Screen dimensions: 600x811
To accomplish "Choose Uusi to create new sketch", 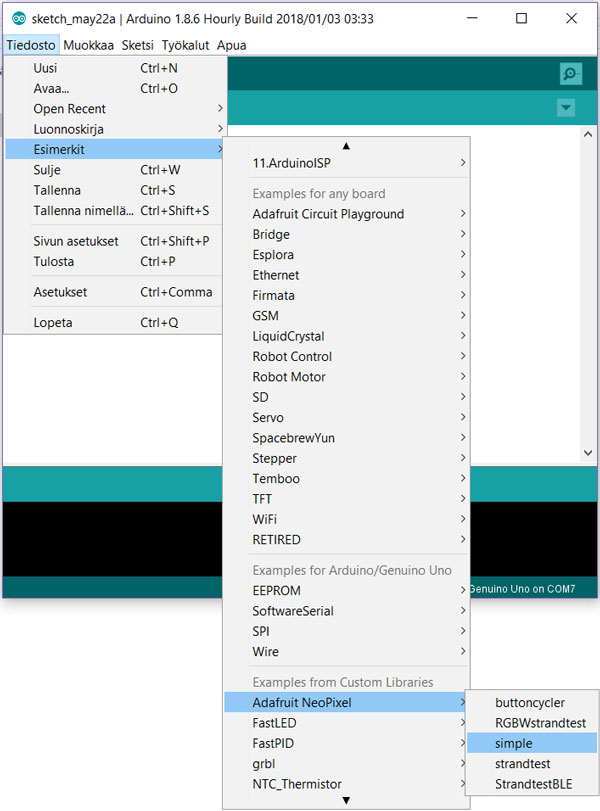I will [114, 68].
